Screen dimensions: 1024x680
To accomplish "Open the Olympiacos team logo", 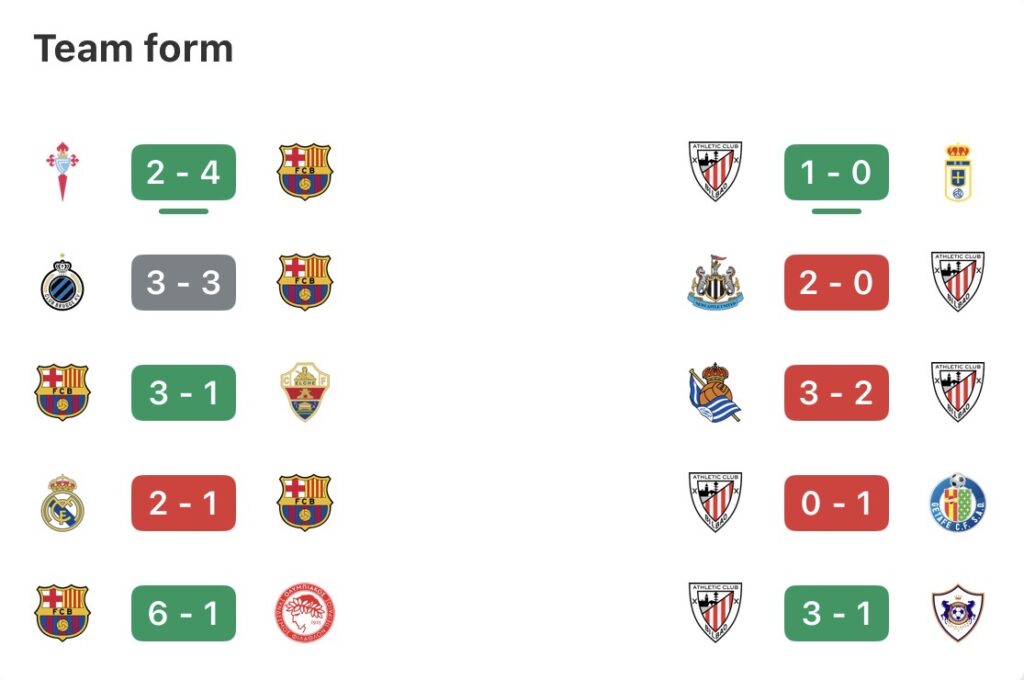I will pyautogui.click(x=305, y=612).
